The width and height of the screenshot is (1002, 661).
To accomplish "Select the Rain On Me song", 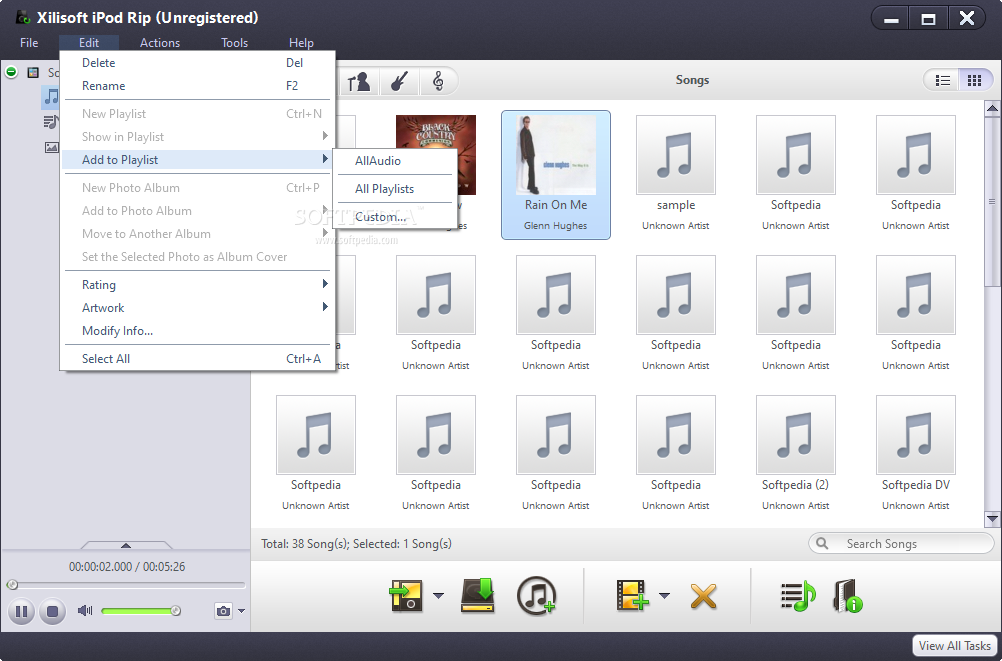I will [555, 175].
